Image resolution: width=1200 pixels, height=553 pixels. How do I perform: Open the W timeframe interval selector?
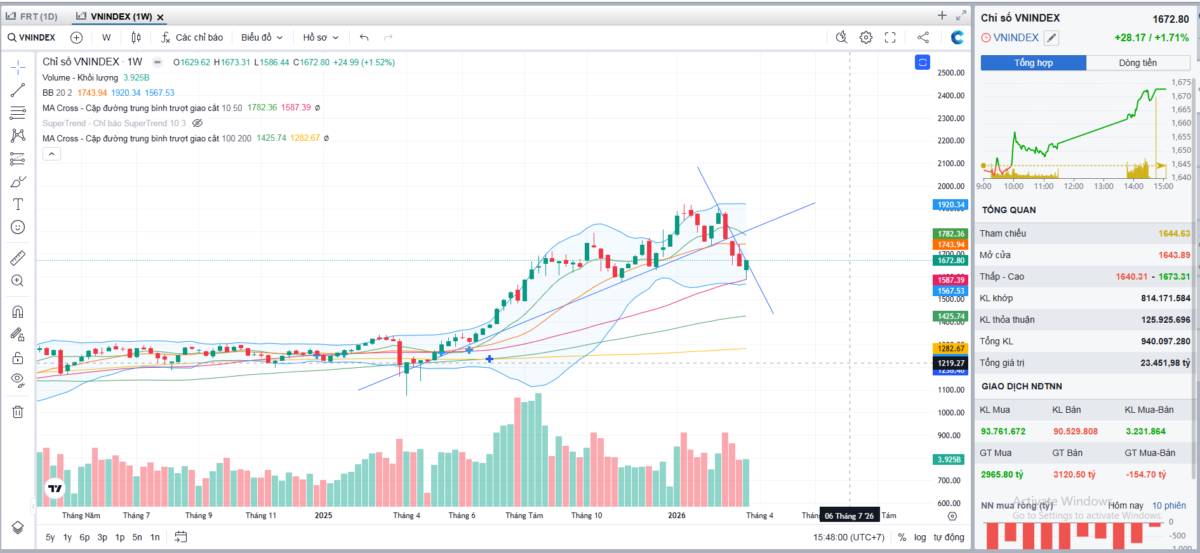[106, 37]
